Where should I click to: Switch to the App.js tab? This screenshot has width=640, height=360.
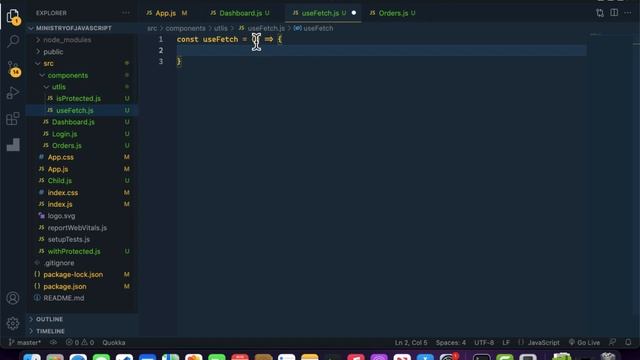(x=167, y=13)
